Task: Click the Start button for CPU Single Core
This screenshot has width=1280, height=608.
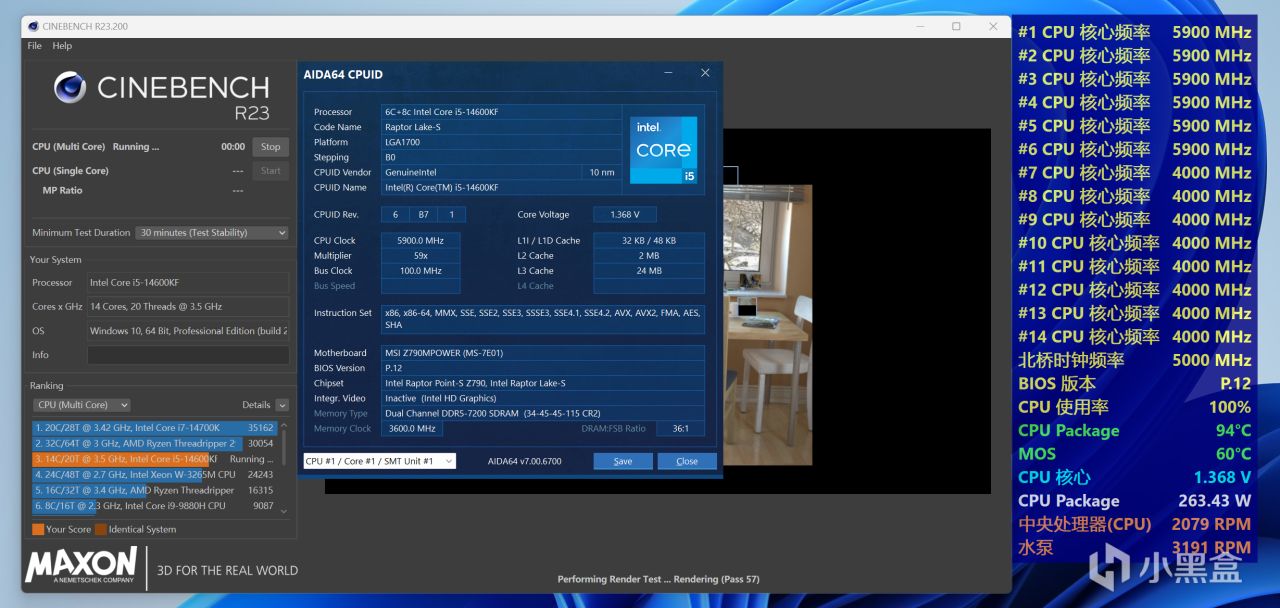Action: (x=271, y=171)
